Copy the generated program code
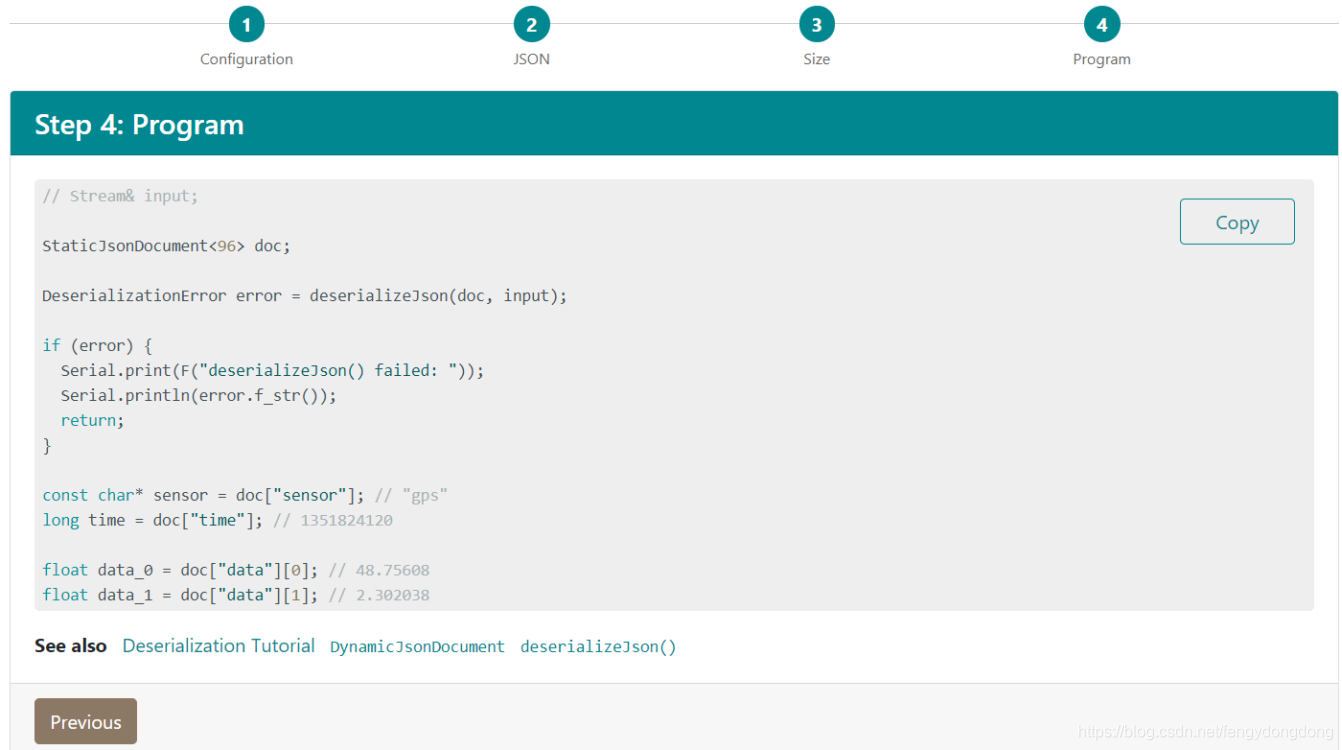Viewport: 1342px width, 750px height. pyautogui.click(x=1237, y=221)
